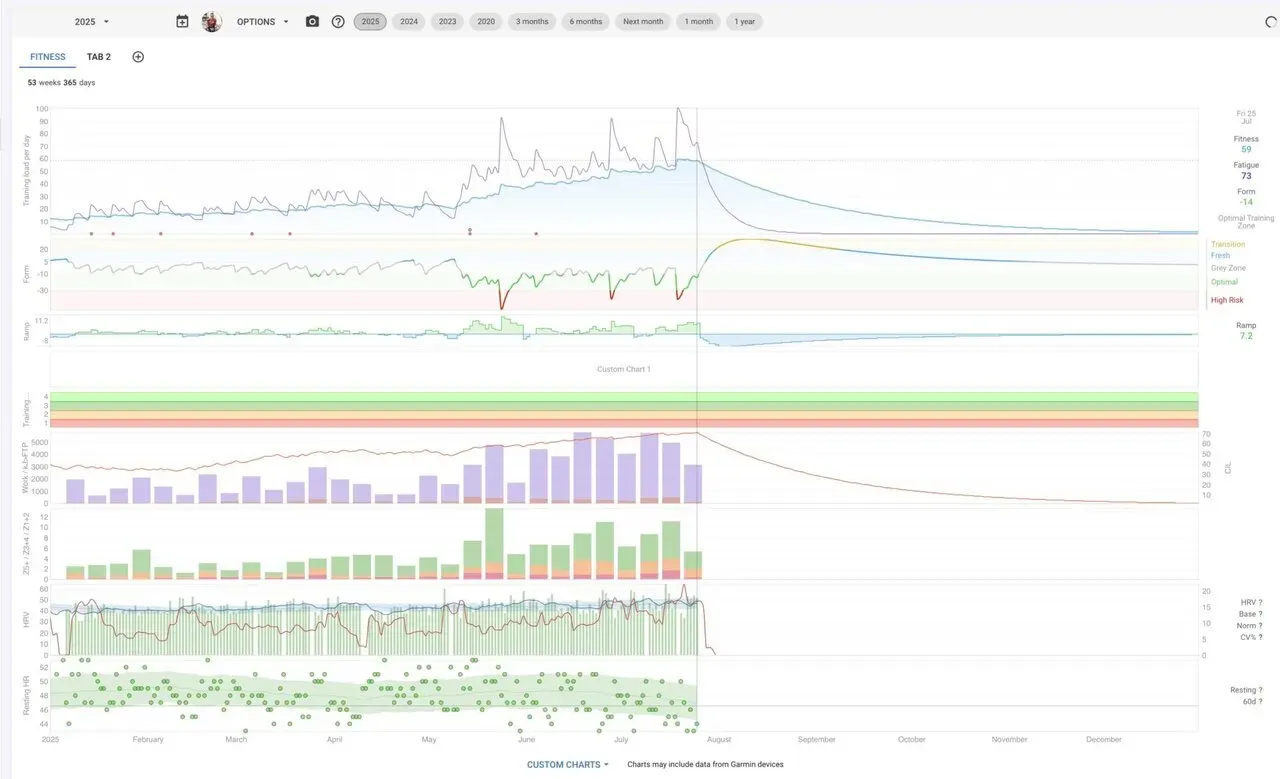
Task: Click the loading spinner icon at top right
Action: coord(1271,21)
